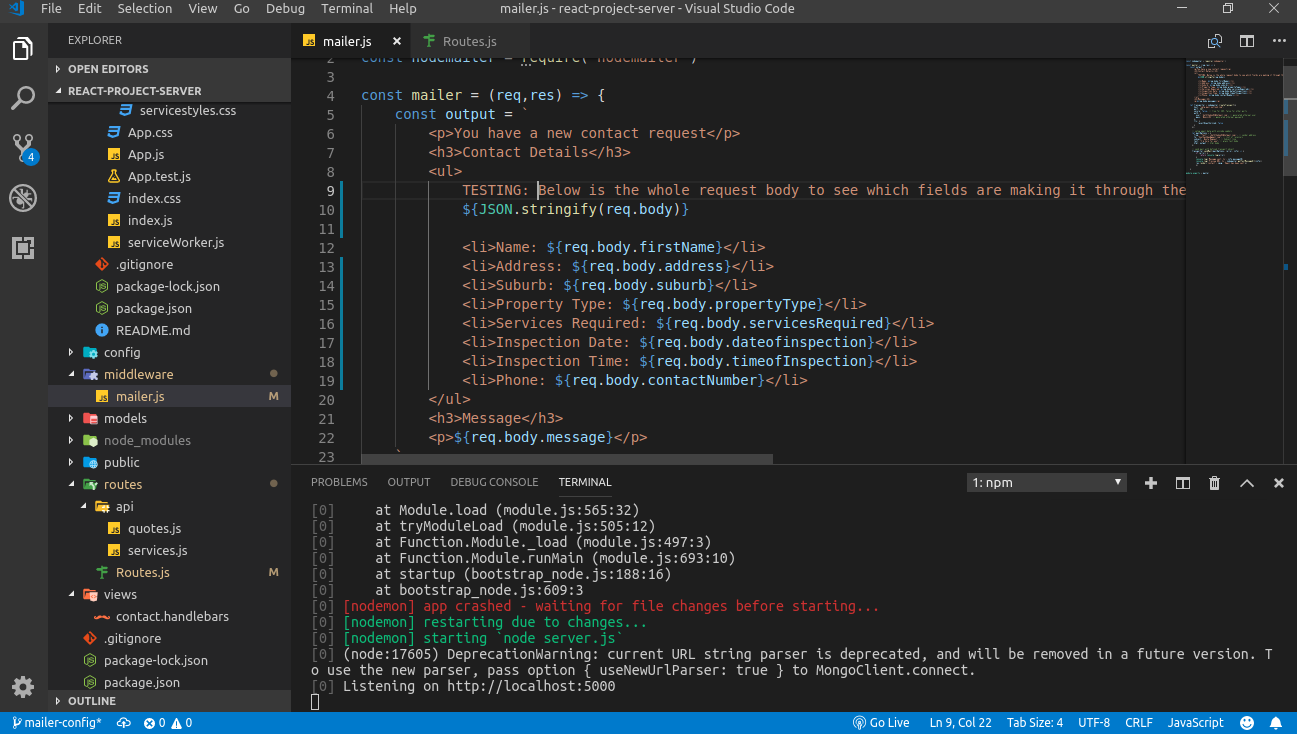This screenshot has height=734, width=1297.
Task: Add a new terminal with plus icon
Action: click(x=1151, y=483)
